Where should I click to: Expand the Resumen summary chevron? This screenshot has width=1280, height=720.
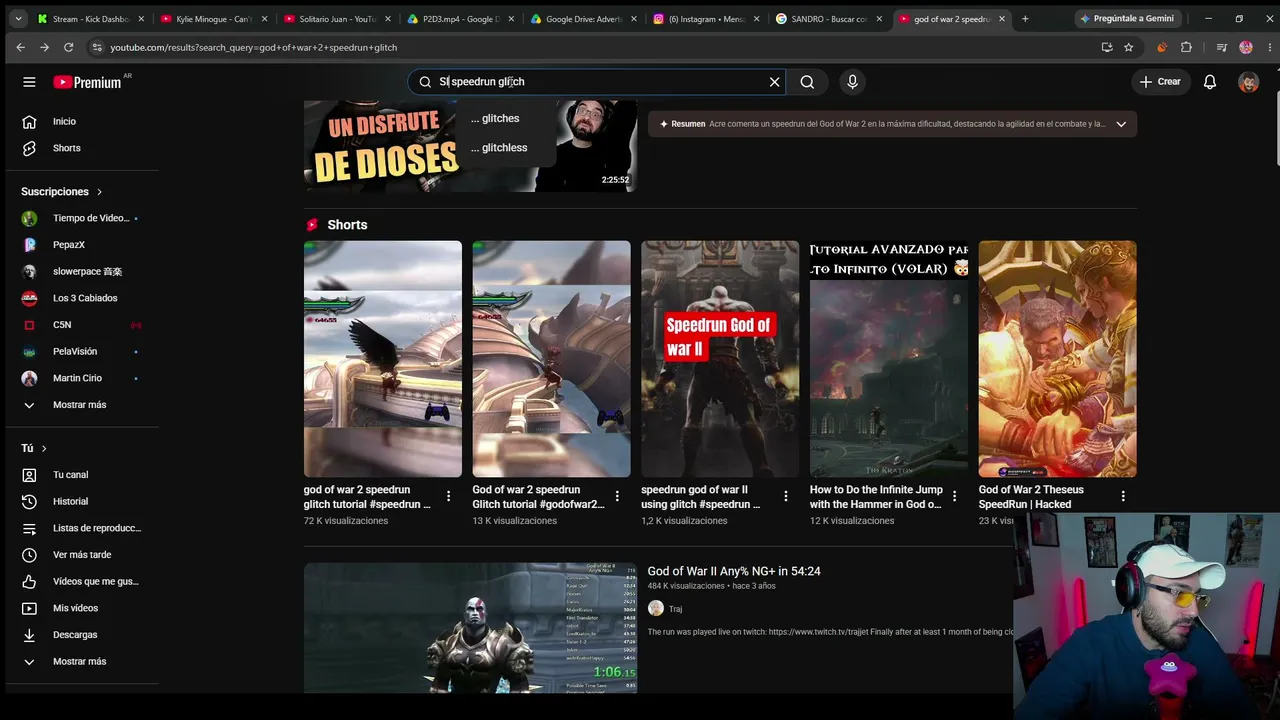[x=1121, y=124]
